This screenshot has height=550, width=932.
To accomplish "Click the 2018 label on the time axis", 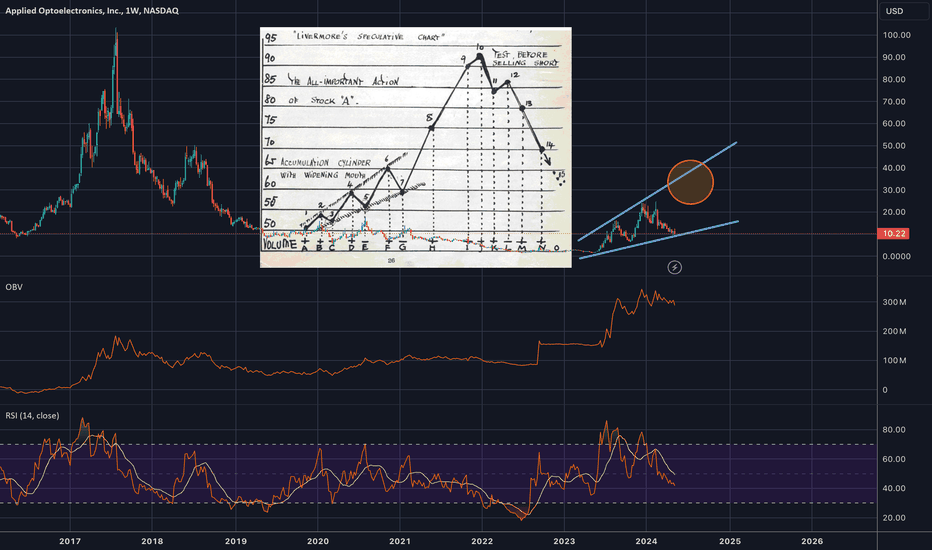I will pyautogui.click(x=152, y=541).
